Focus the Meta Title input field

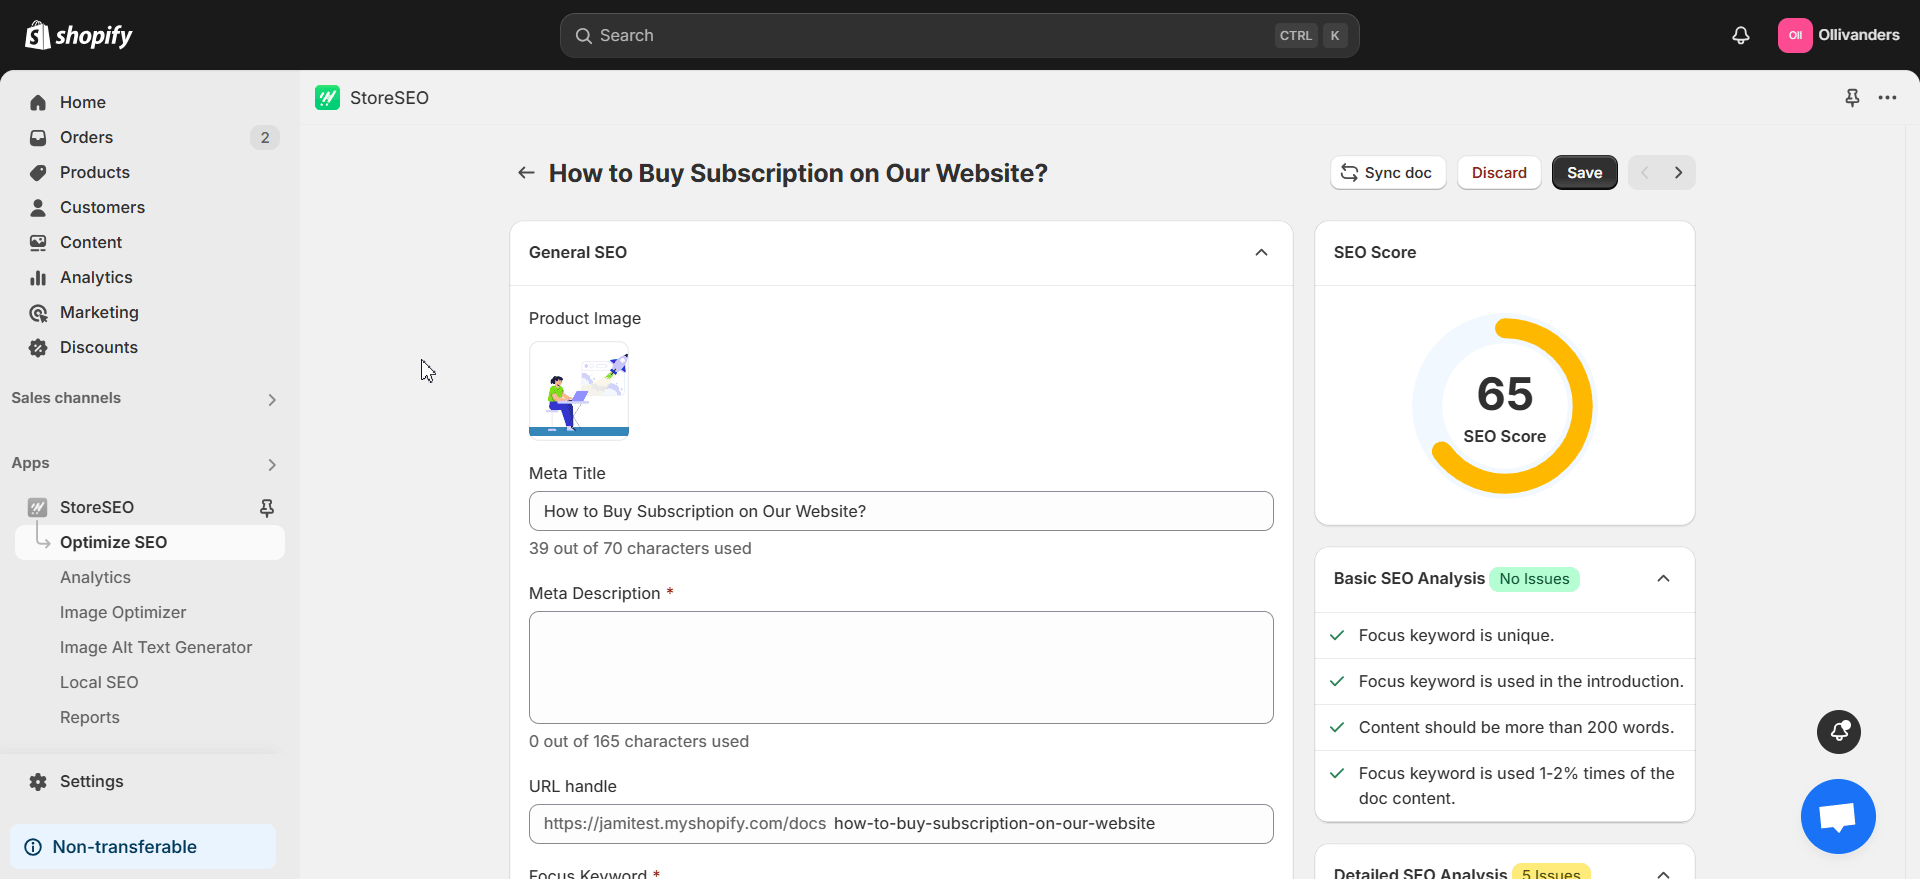tap(901, 511)
